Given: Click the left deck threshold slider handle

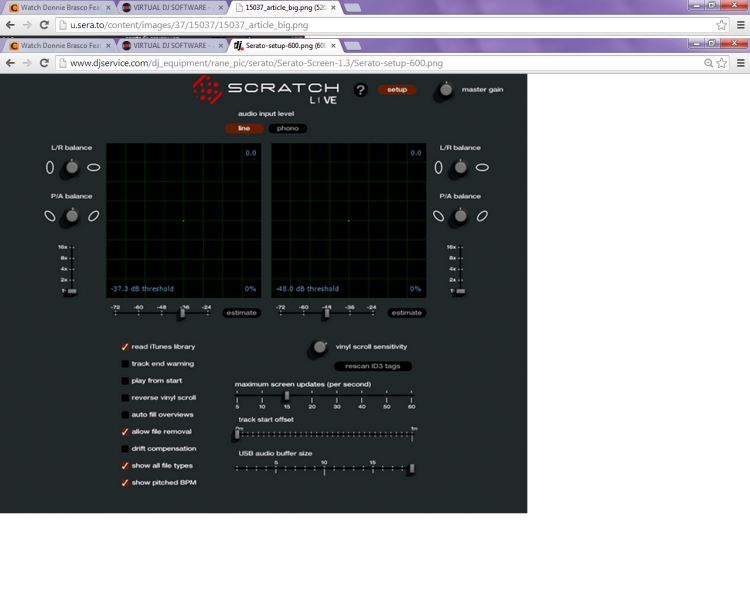Looking at the screenshot, I should point(182,313).
